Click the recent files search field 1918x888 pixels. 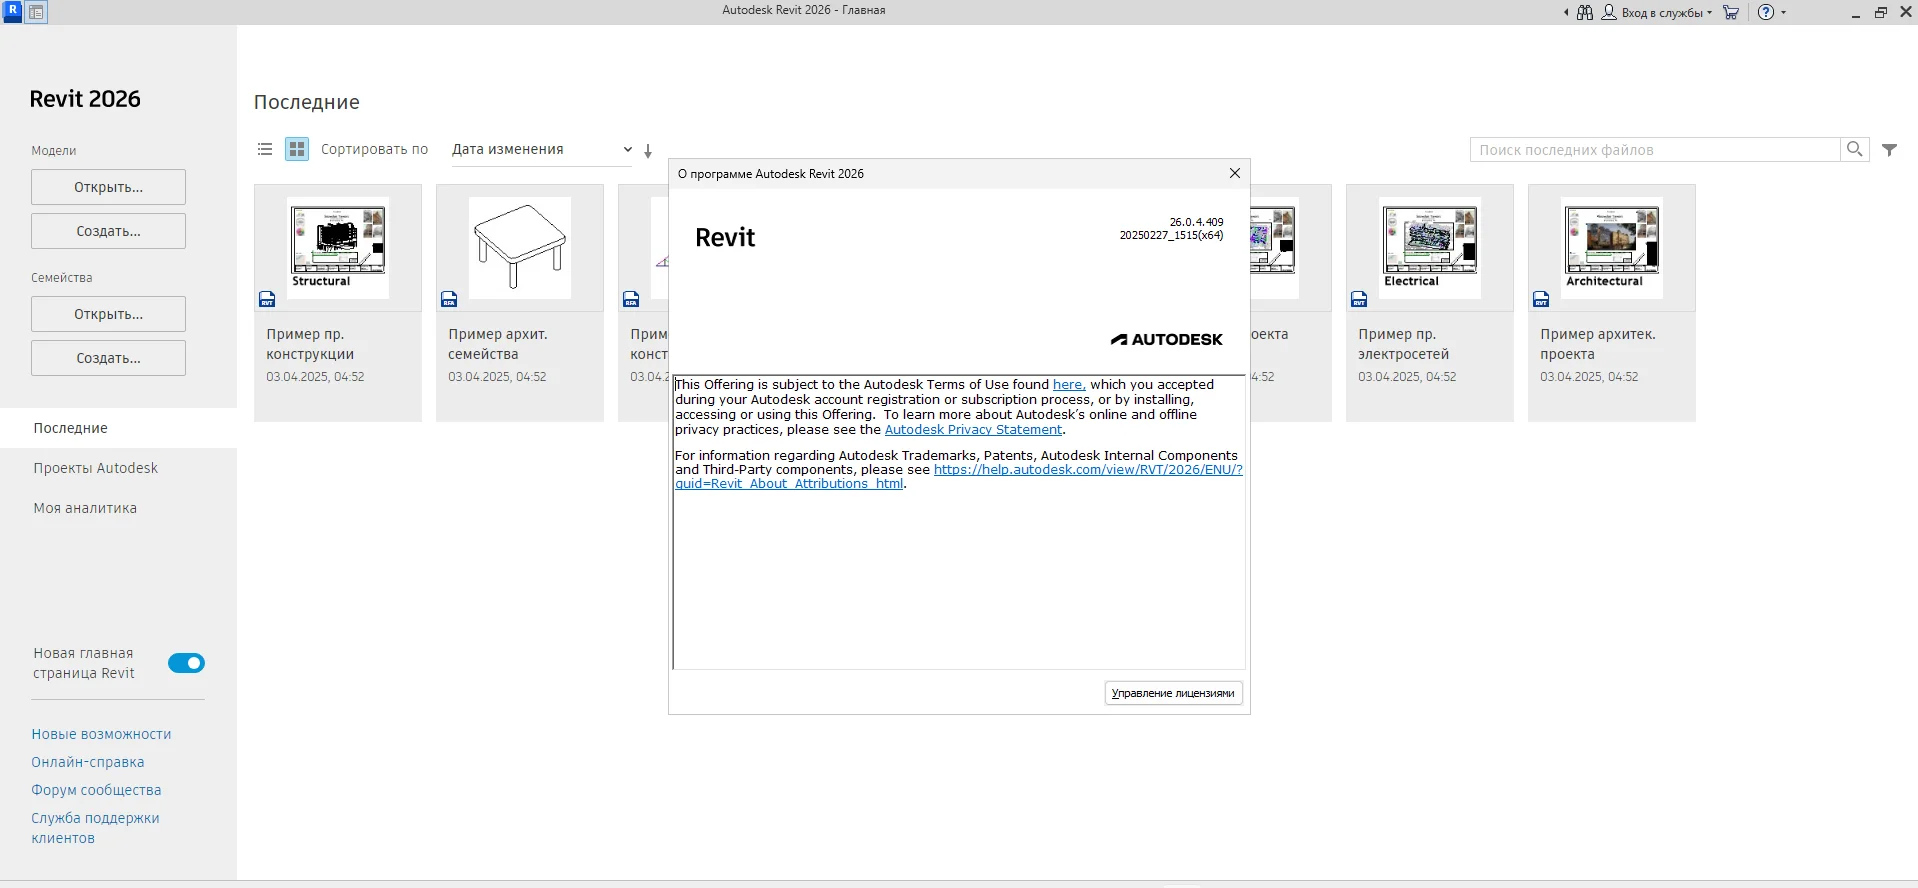(1655, 150)
